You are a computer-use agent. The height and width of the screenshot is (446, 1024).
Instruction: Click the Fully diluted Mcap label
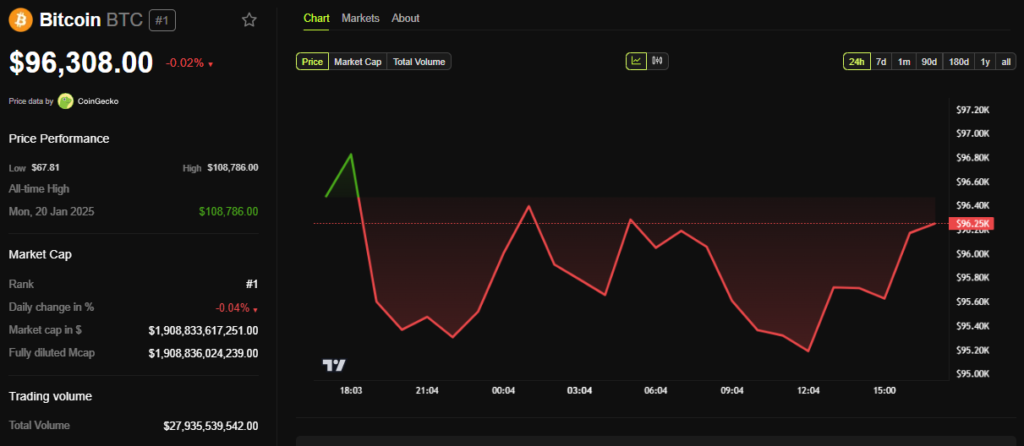(x=52, y=353)
